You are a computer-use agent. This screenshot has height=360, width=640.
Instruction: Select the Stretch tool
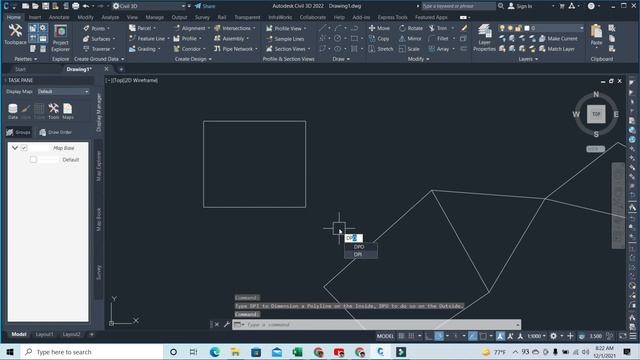click(x=381, y=49)
